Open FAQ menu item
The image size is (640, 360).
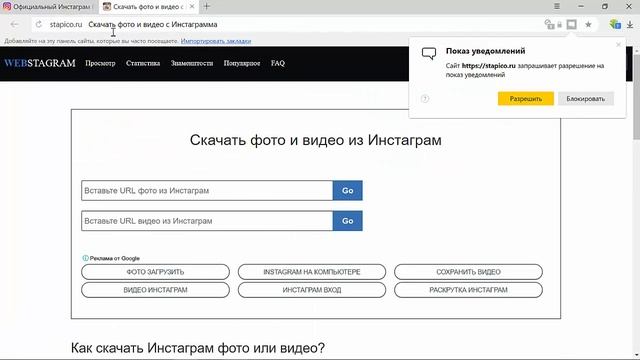(278, 63)
